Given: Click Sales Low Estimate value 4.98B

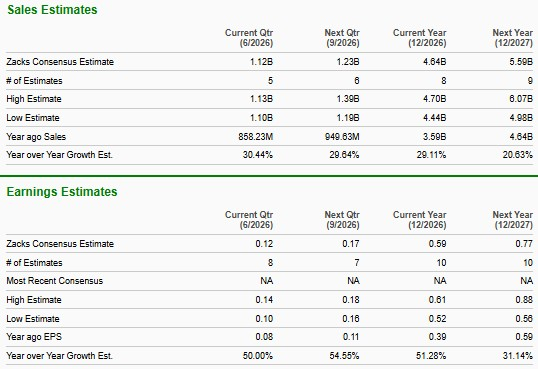Looking at the screenshot, I should click(521, 118).
